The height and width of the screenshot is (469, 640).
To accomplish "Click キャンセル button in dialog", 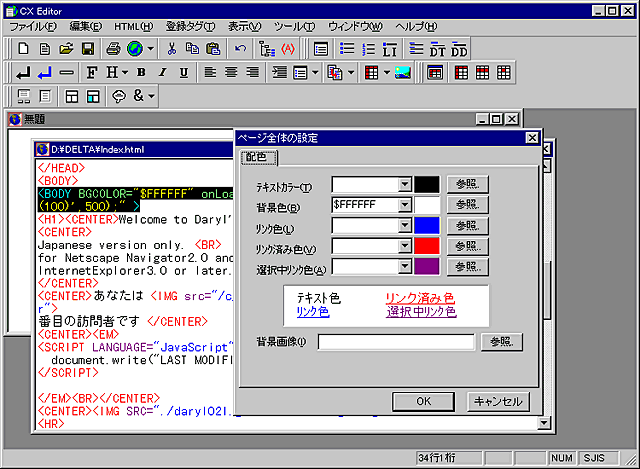I will pyautogui.click(x=498, y=402).
